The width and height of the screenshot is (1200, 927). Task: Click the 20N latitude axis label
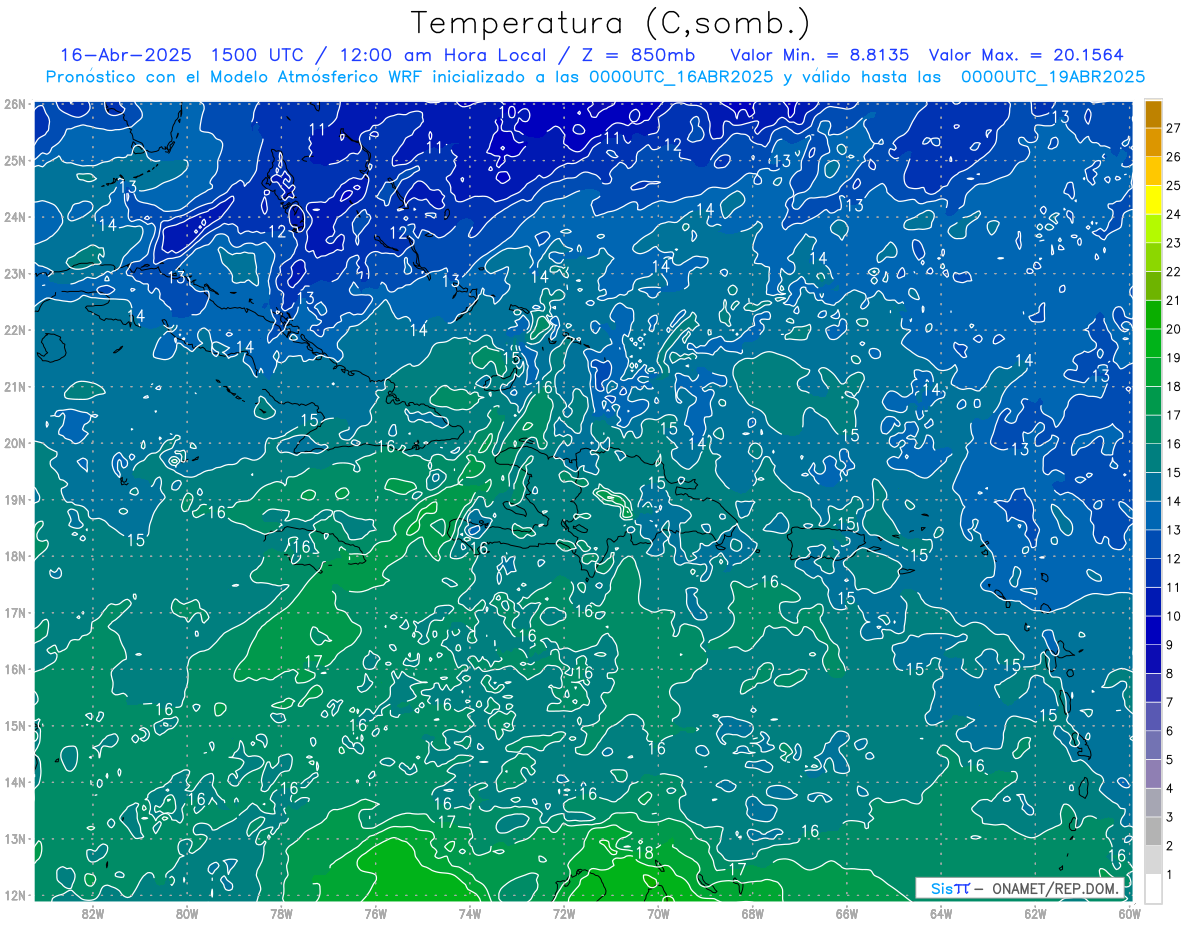[x=14, y=442]
